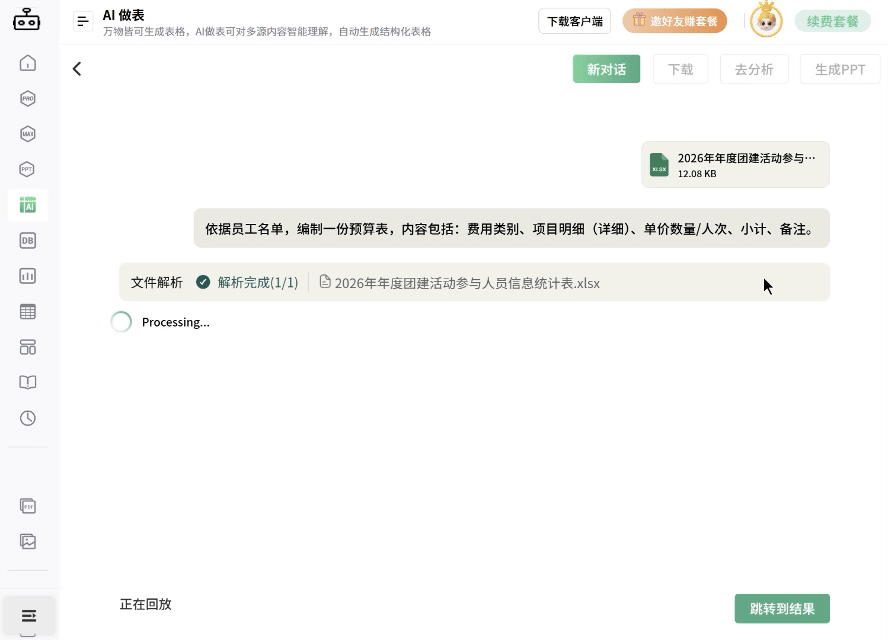The image size is (888, 640).
Task: Click the 续费套餐 link
Action: click(x=832, y=20)
